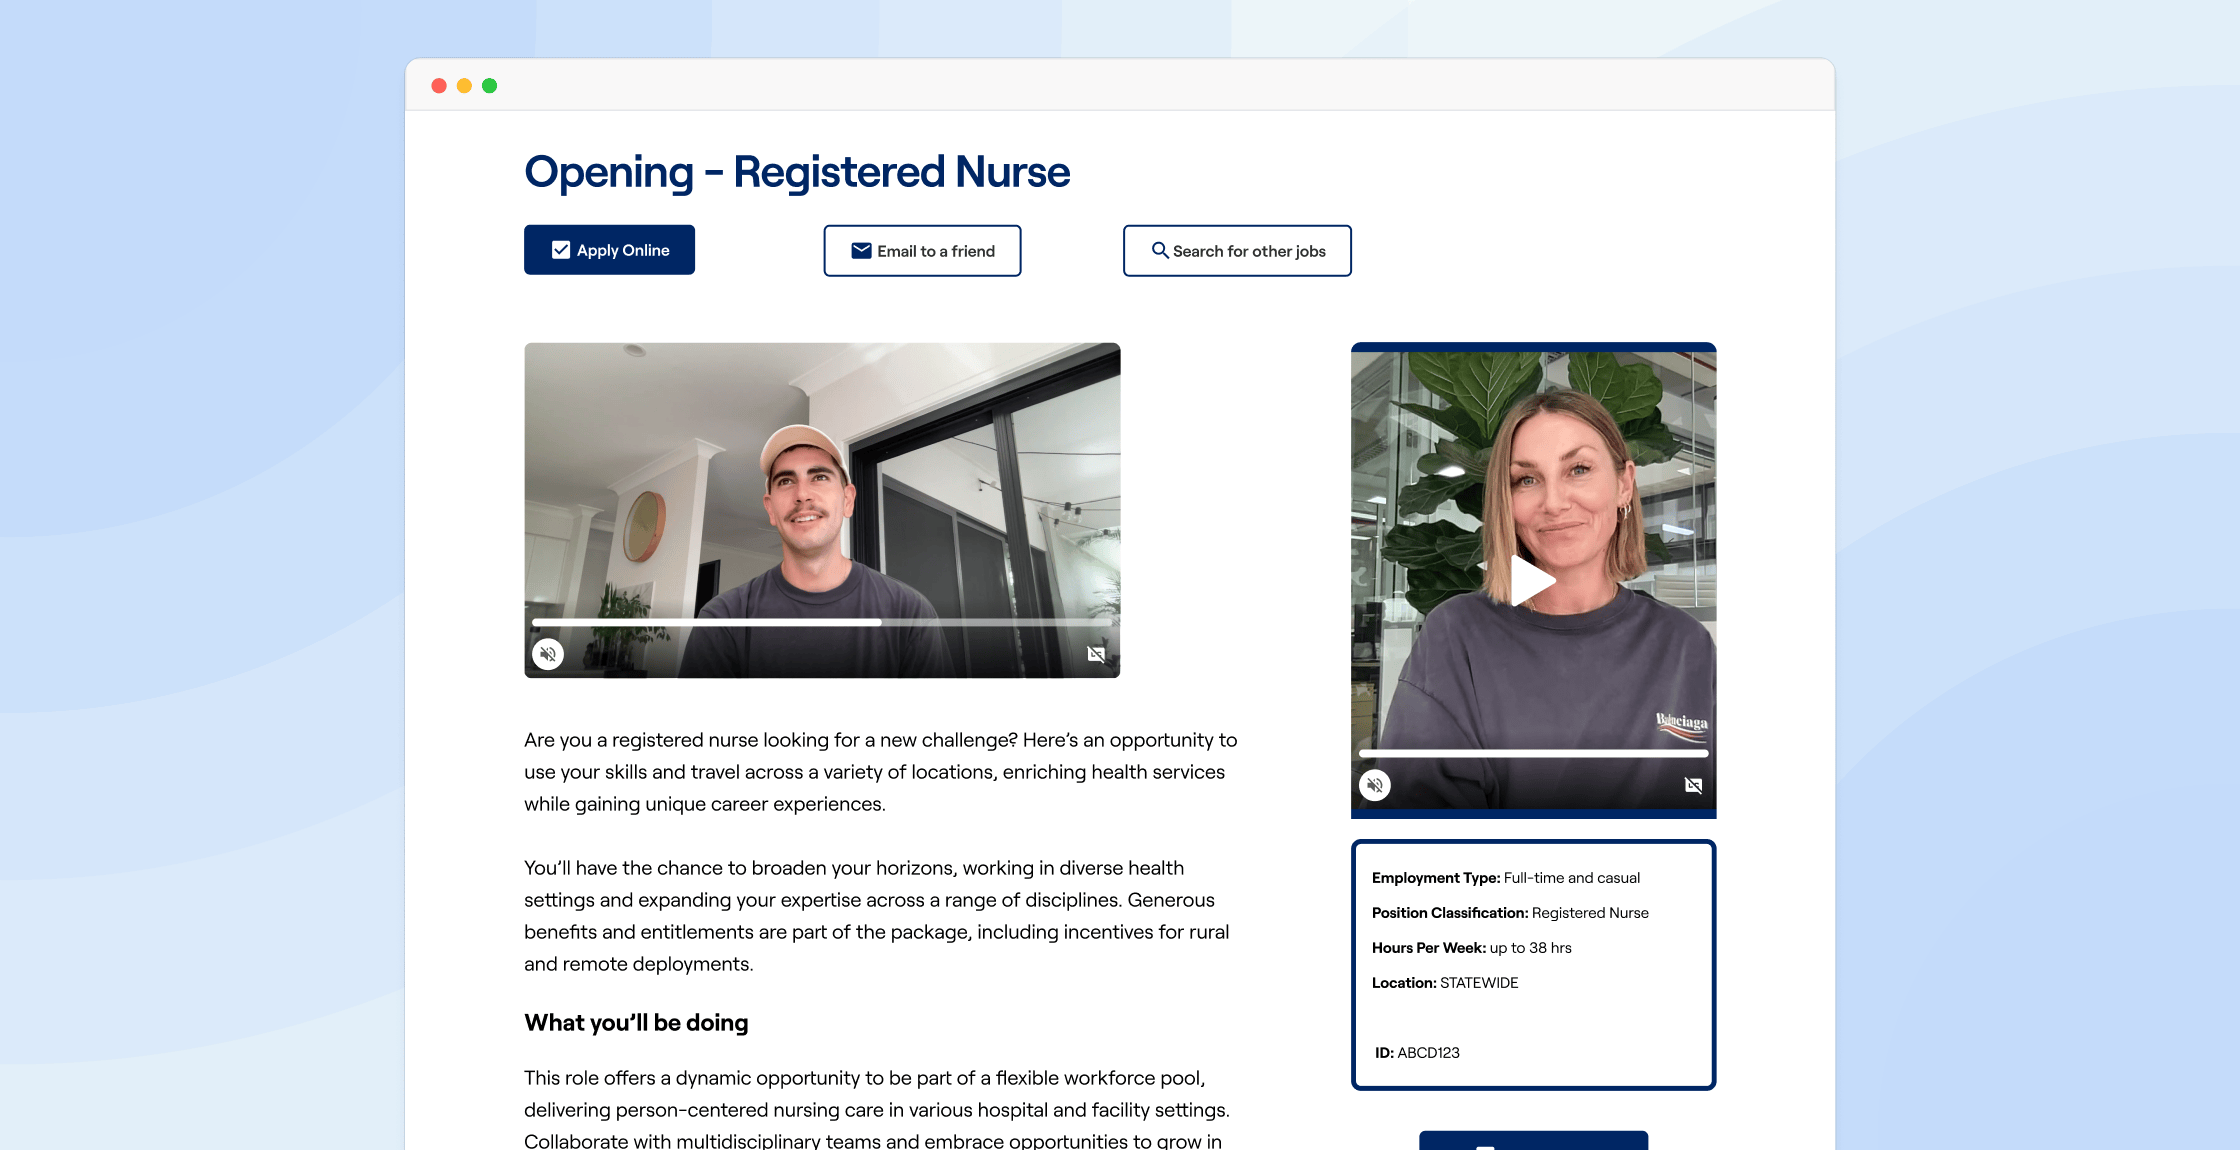Play the right video of the woman
This screenshot has width=2240, height=1150.
(1532, 580)
